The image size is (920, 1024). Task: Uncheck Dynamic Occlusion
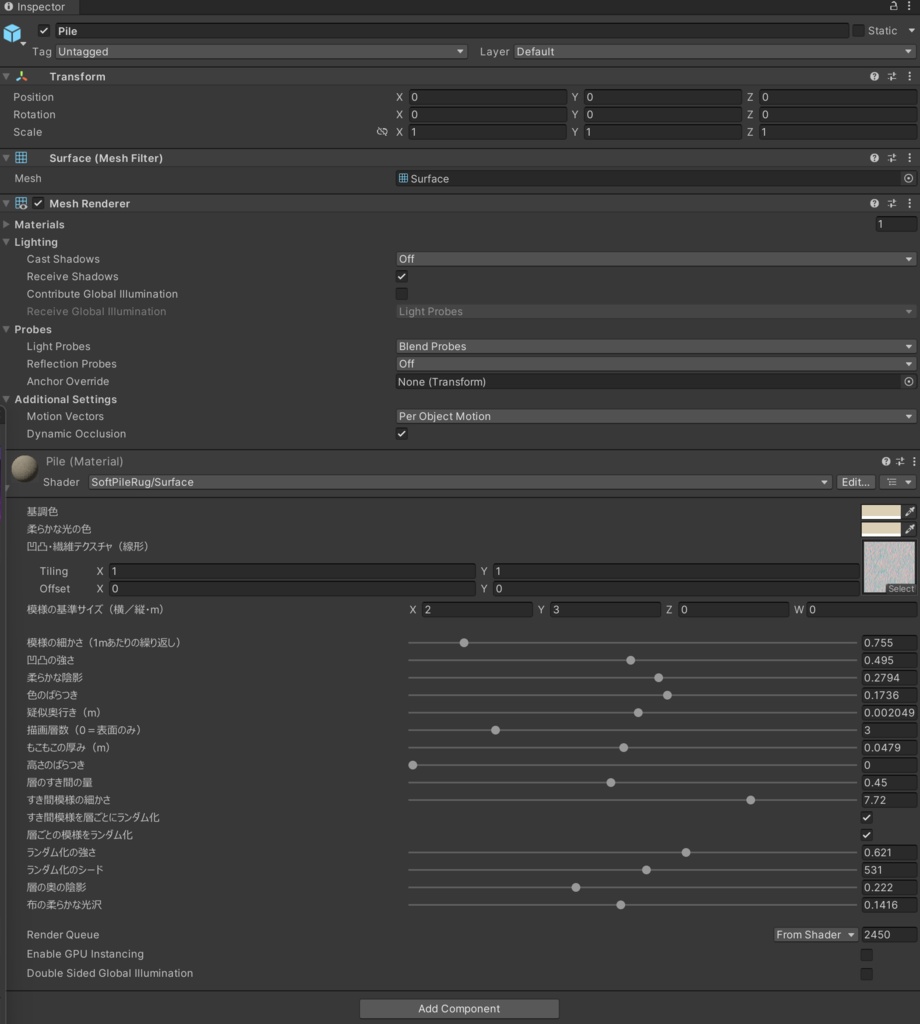click(402, 434)
